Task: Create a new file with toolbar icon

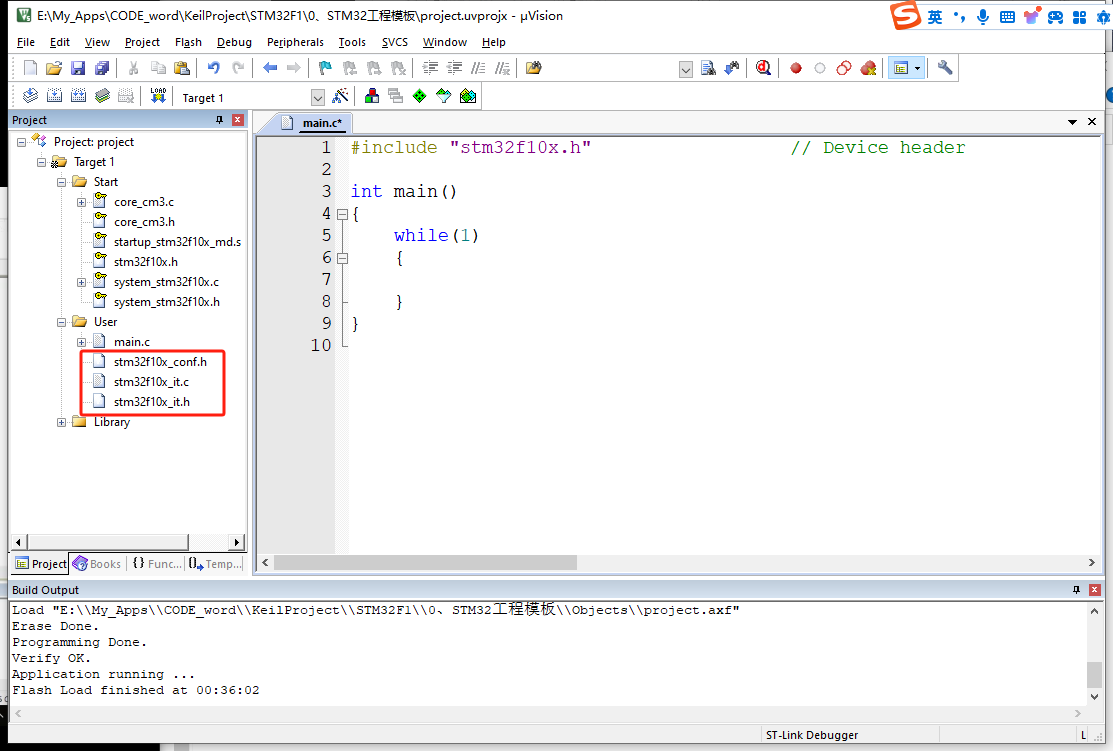Action: click(30, 68)
